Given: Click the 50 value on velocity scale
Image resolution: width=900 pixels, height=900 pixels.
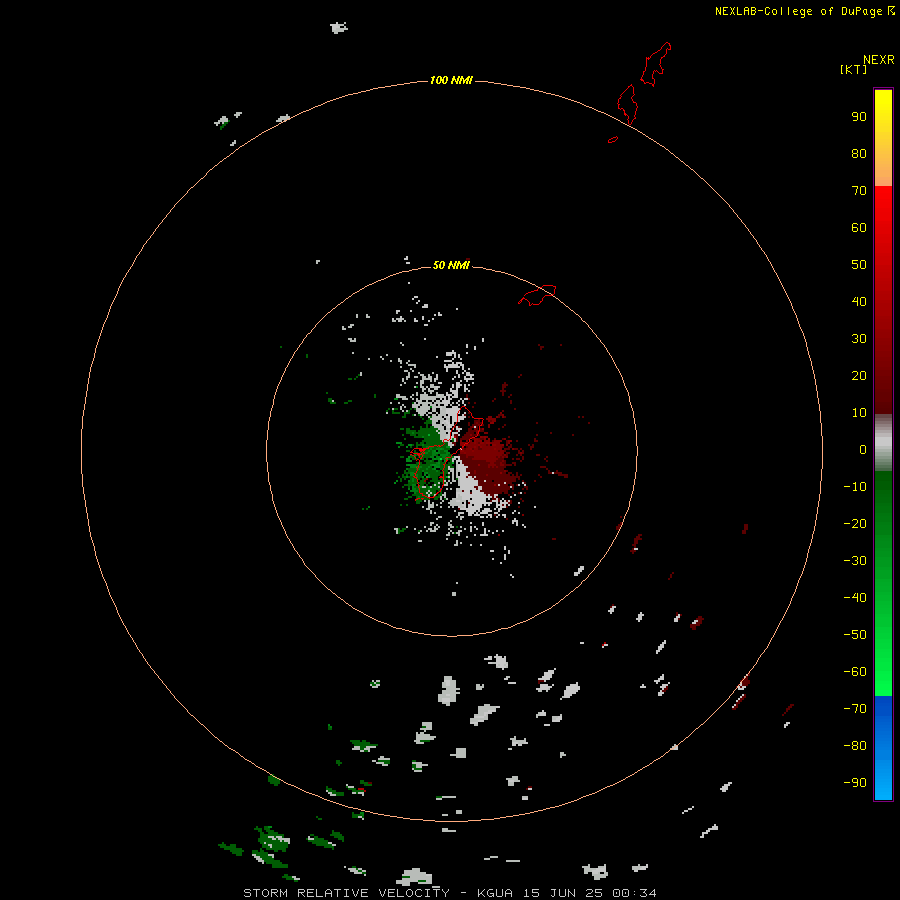Looking at the screenshot, I should pos(859,265).
